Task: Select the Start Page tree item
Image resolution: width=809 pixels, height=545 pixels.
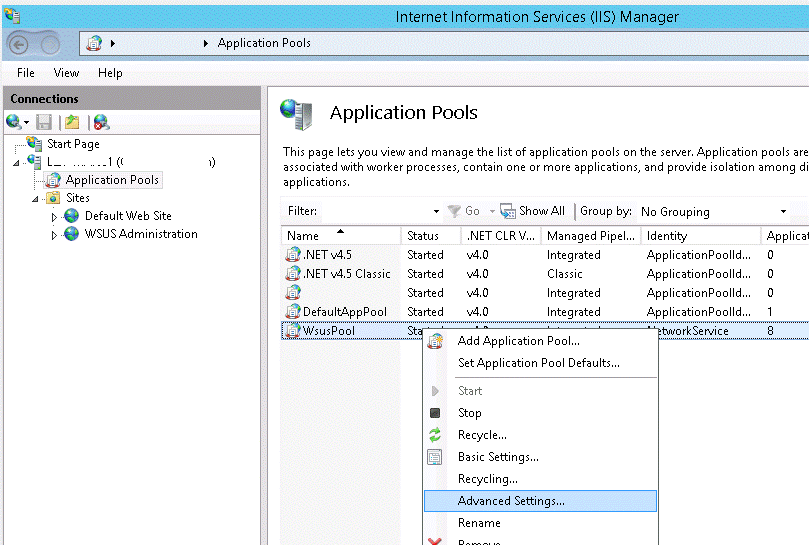Action: [73, 144]
